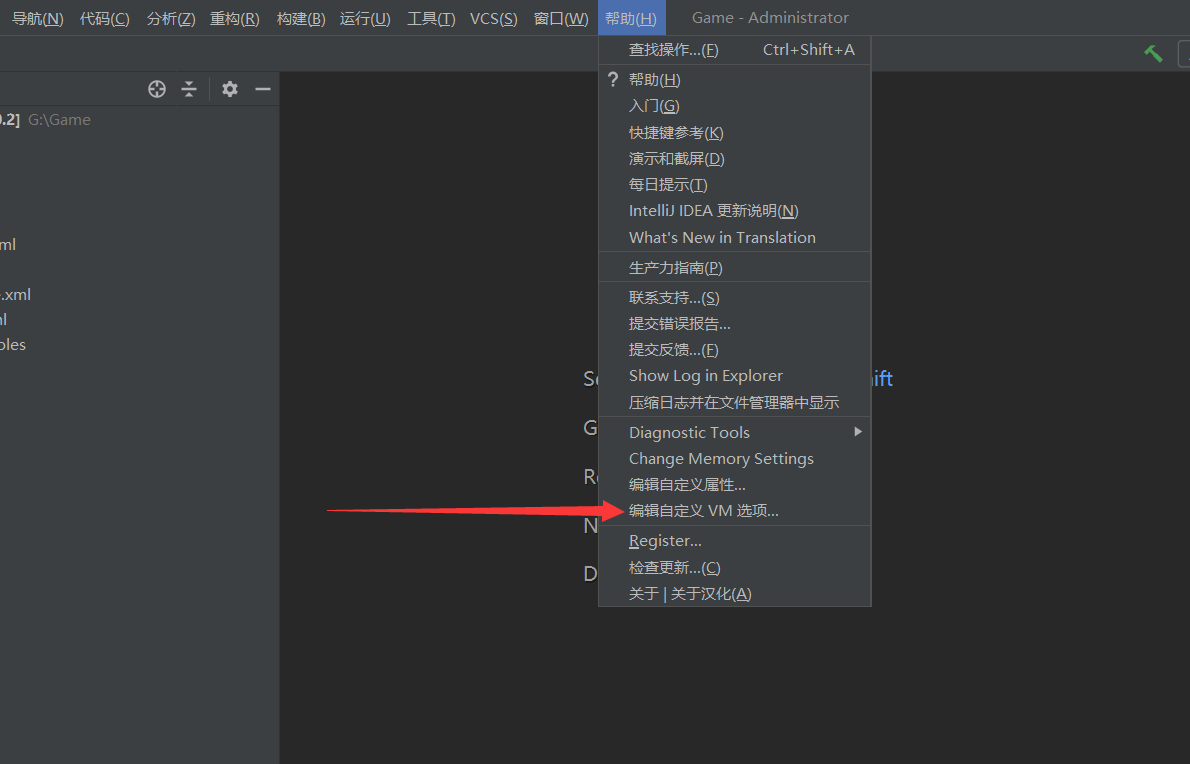This screenshot has height=764, width=1190.
Task: Open 每日提示(T) entry
Action: [x=735, y=184]
